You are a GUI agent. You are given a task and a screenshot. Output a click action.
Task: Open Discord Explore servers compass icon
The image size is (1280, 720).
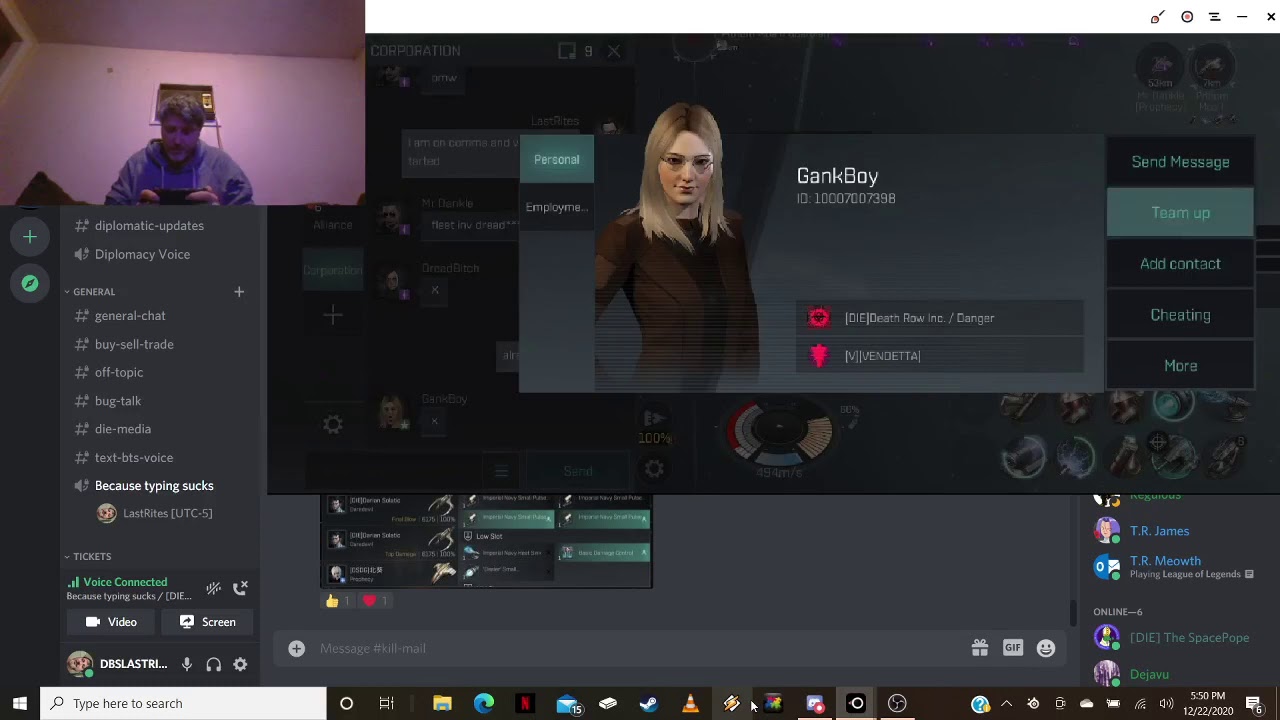30,284
